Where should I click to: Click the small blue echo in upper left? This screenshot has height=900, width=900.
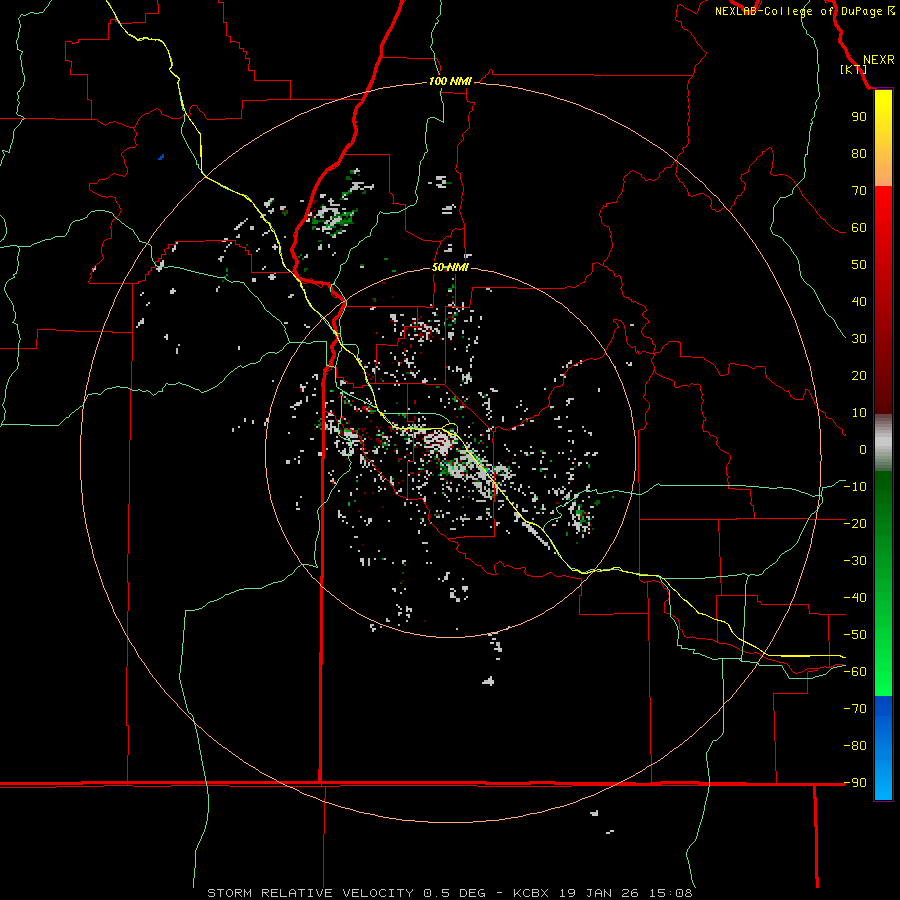[x=161, y=157]
